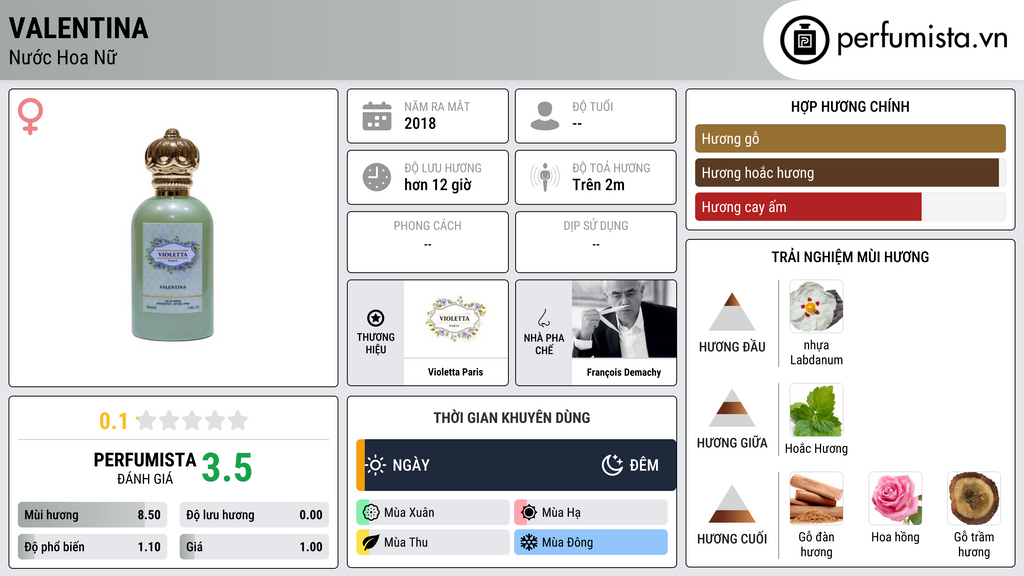Click the green 3.5 Perfumista rating
The width and height of the screenshot is (1024, 576).
227,468
